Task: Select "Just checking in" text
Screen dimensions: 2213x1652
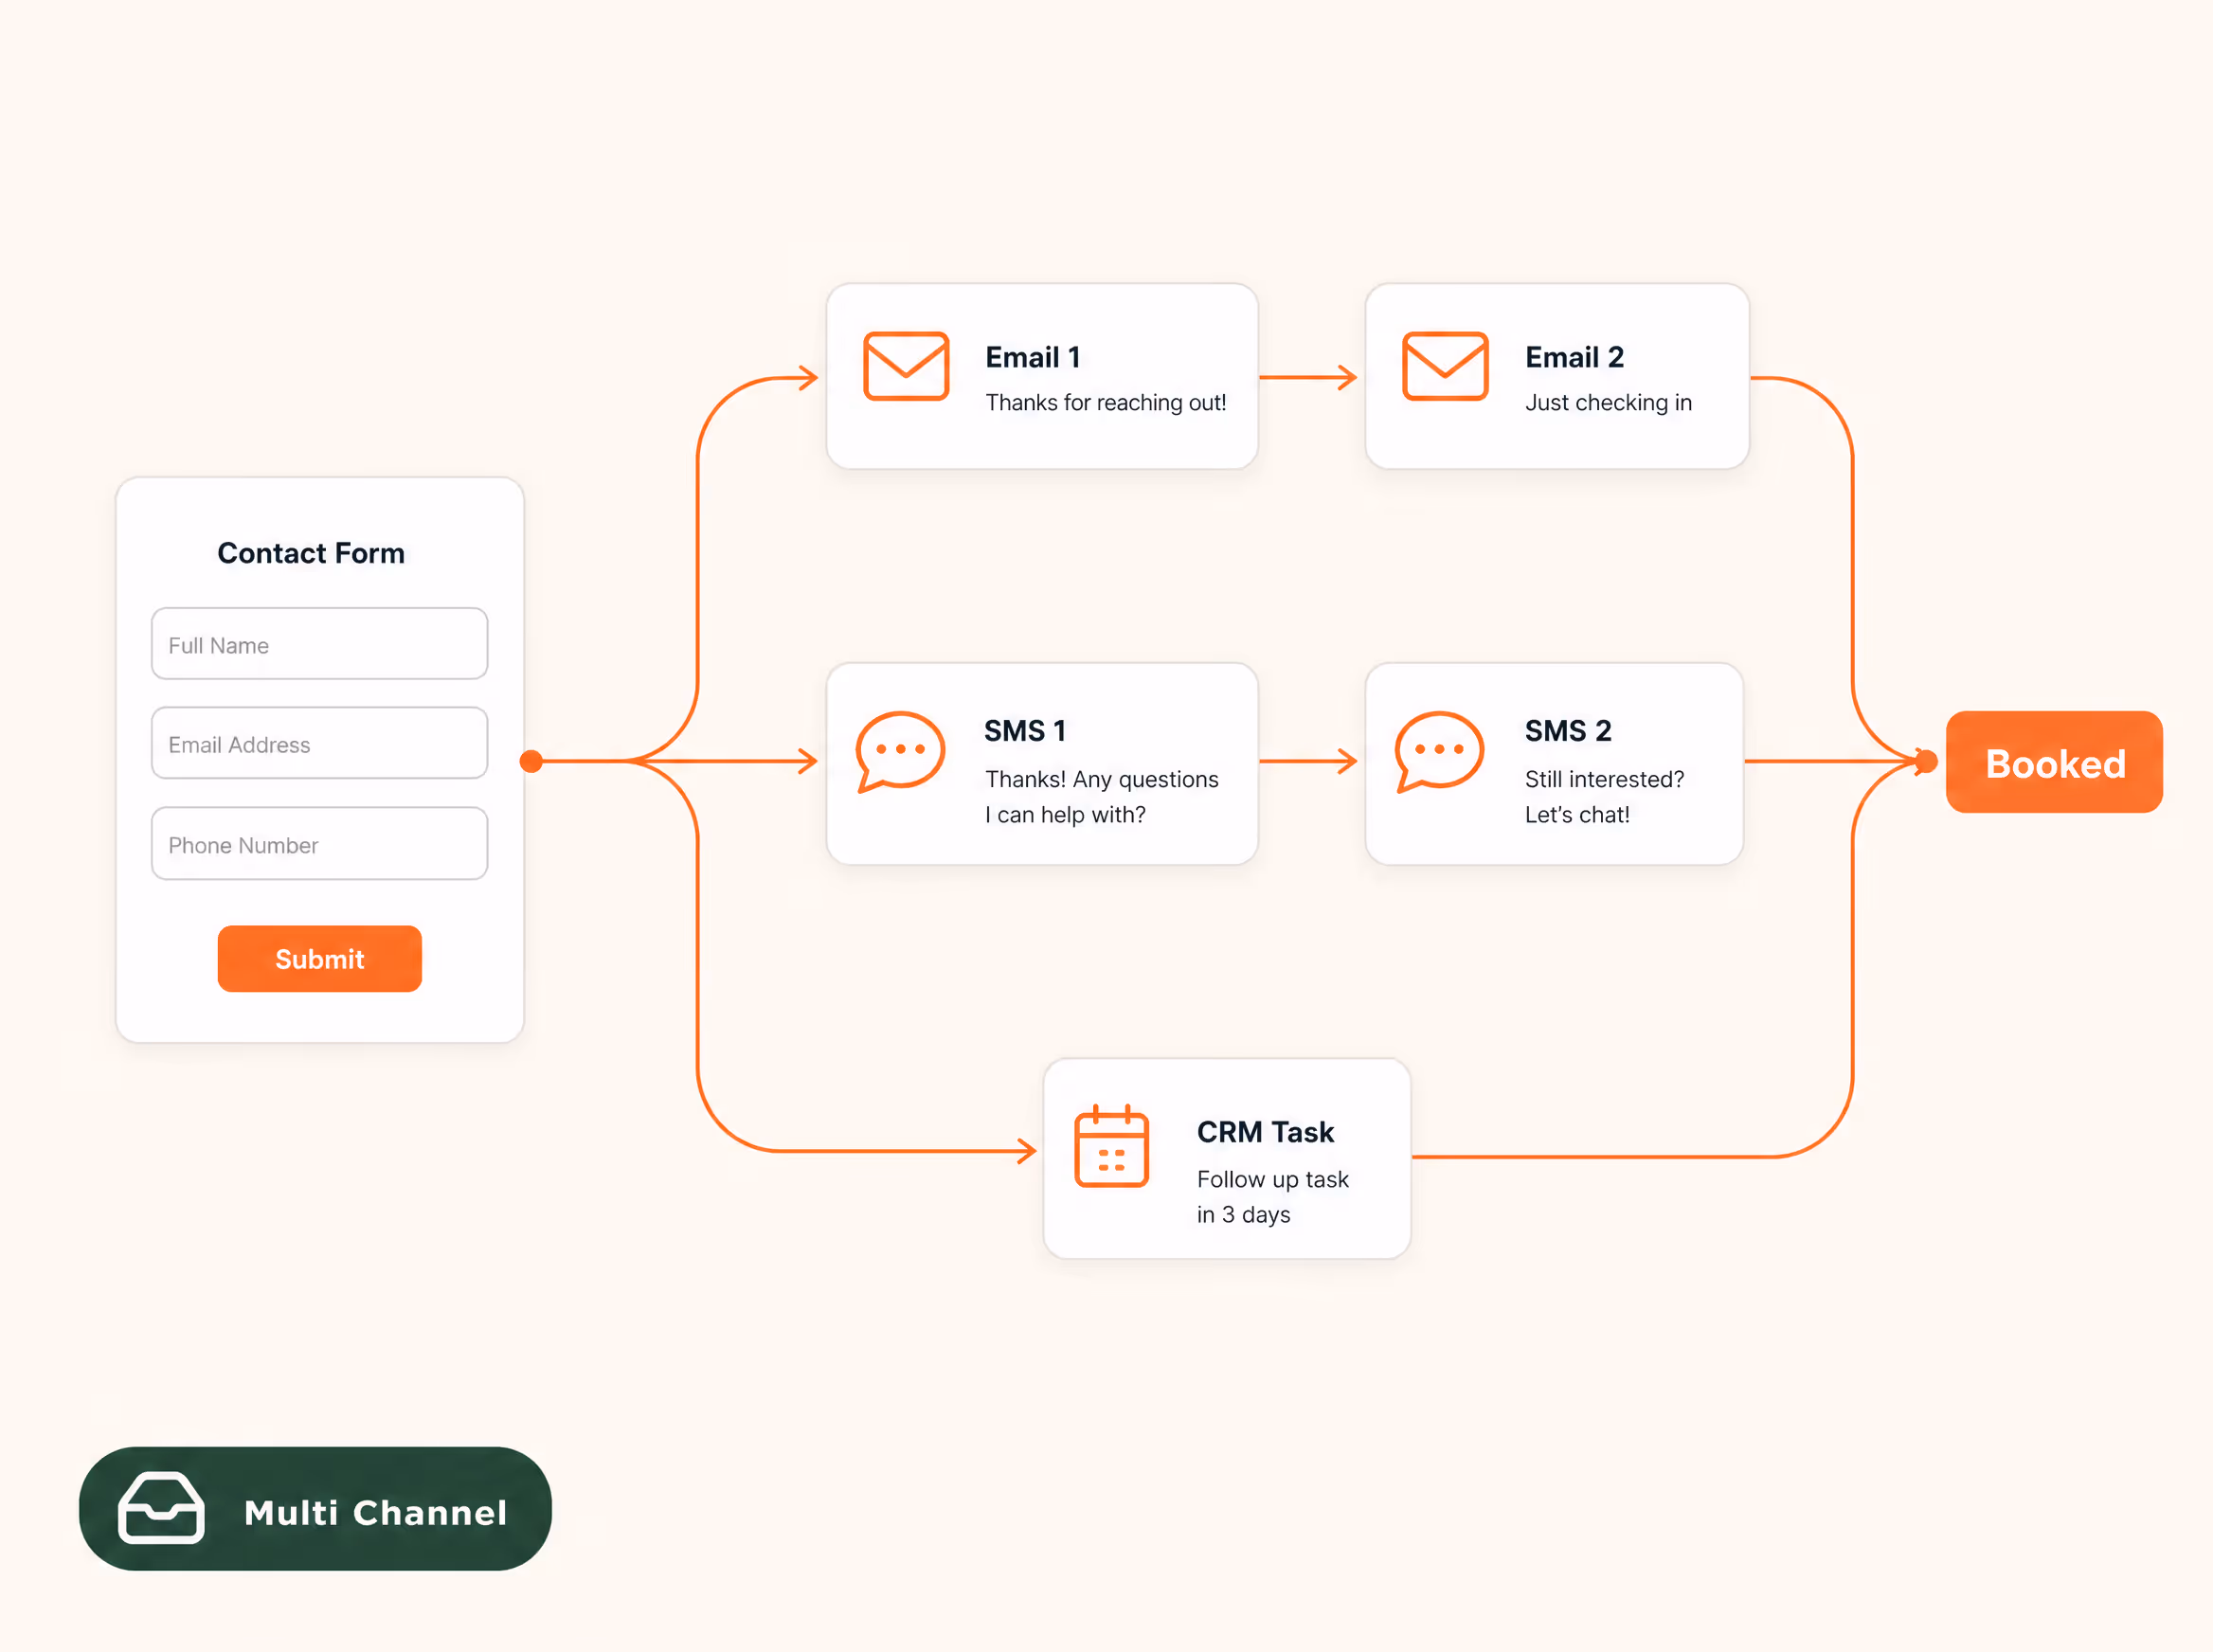Action: point(1608,402)
